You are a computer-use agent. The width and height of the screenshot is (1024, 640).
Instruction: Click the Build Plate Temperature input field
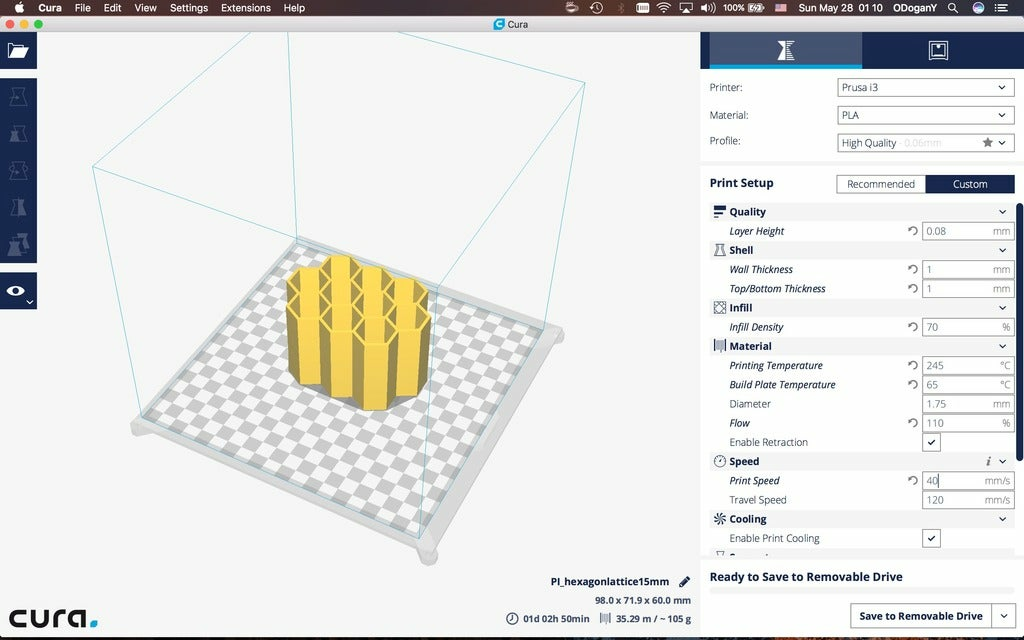pyautogui.click(x=968, y=384)
